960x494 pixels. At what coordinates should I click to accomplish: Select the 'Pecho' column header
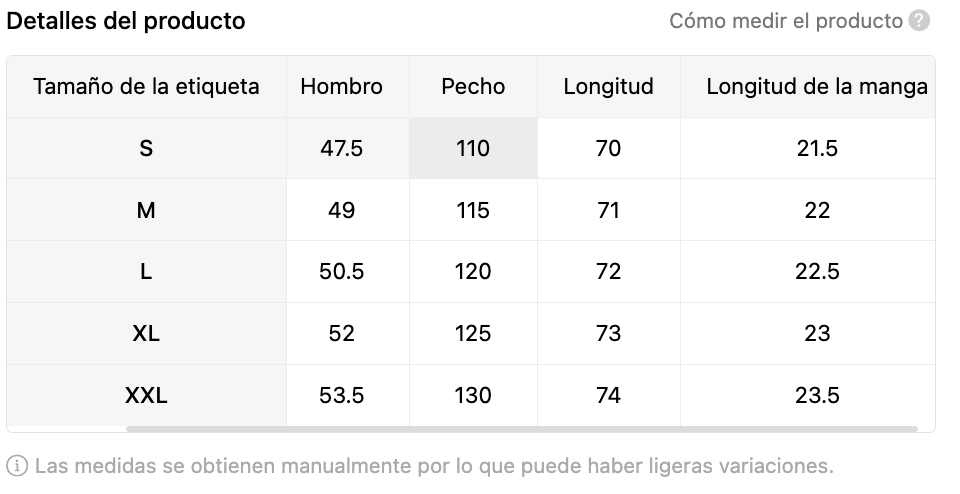click(x=473, y=86)
